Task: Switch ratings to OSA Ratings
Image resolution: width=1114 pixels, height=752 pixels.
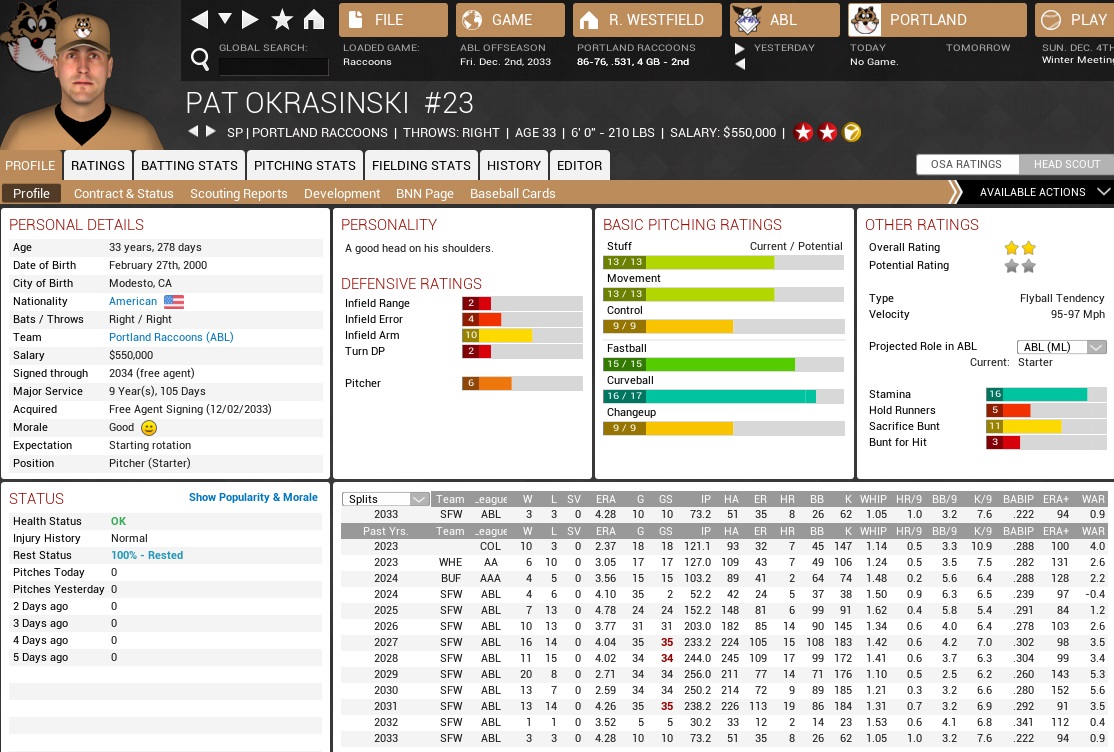Action: click(x=967, y=165)
